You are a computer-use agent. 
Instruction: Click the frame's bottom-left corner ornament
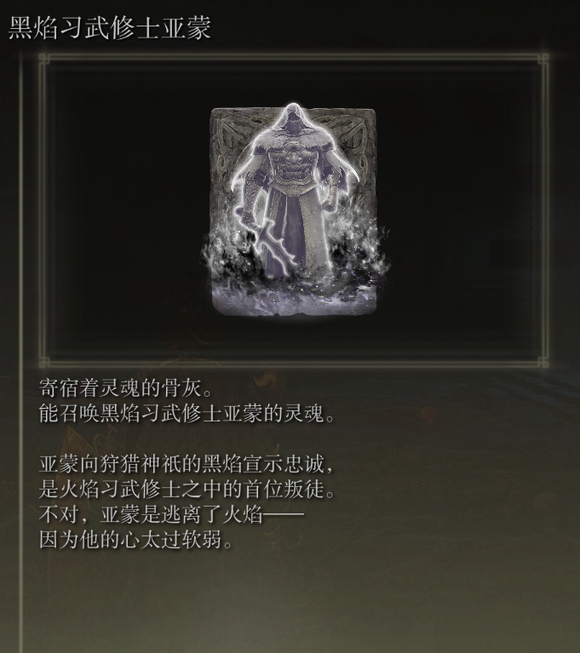tap(45, 362)
